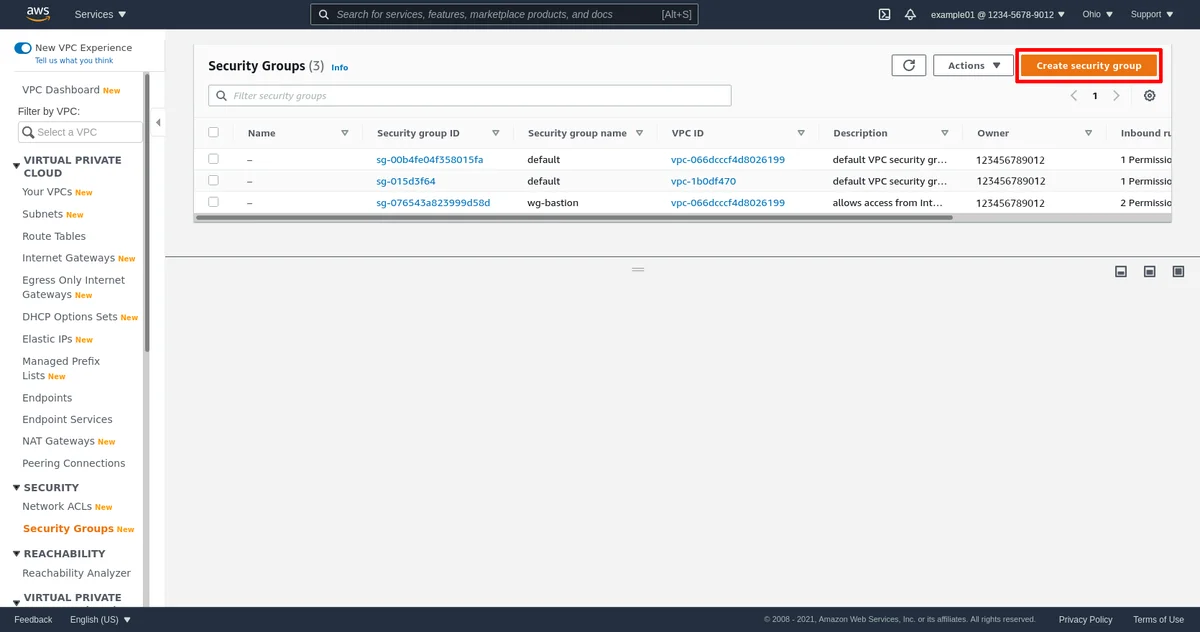1200x632 pixels.
Task: Navigate to Route Tables in sidebar
Action: pos(54,236)
